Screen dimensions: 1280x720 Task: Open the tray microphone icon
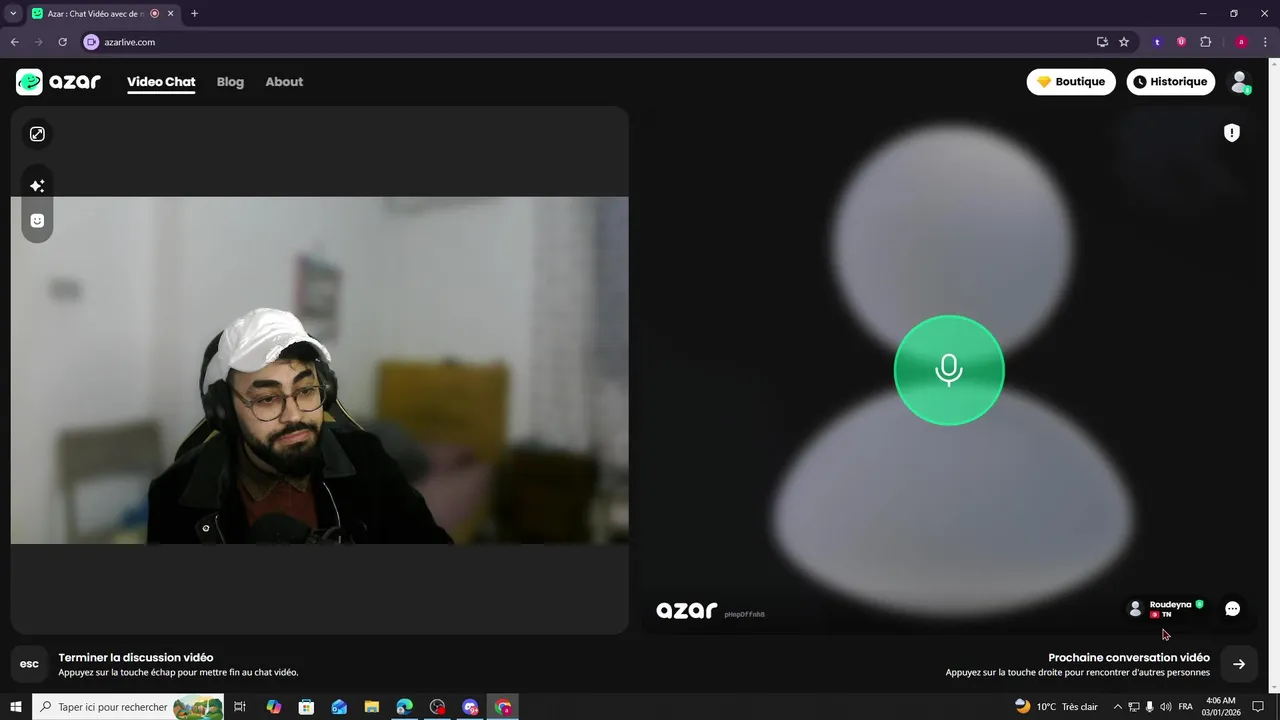coord(1150,707)
